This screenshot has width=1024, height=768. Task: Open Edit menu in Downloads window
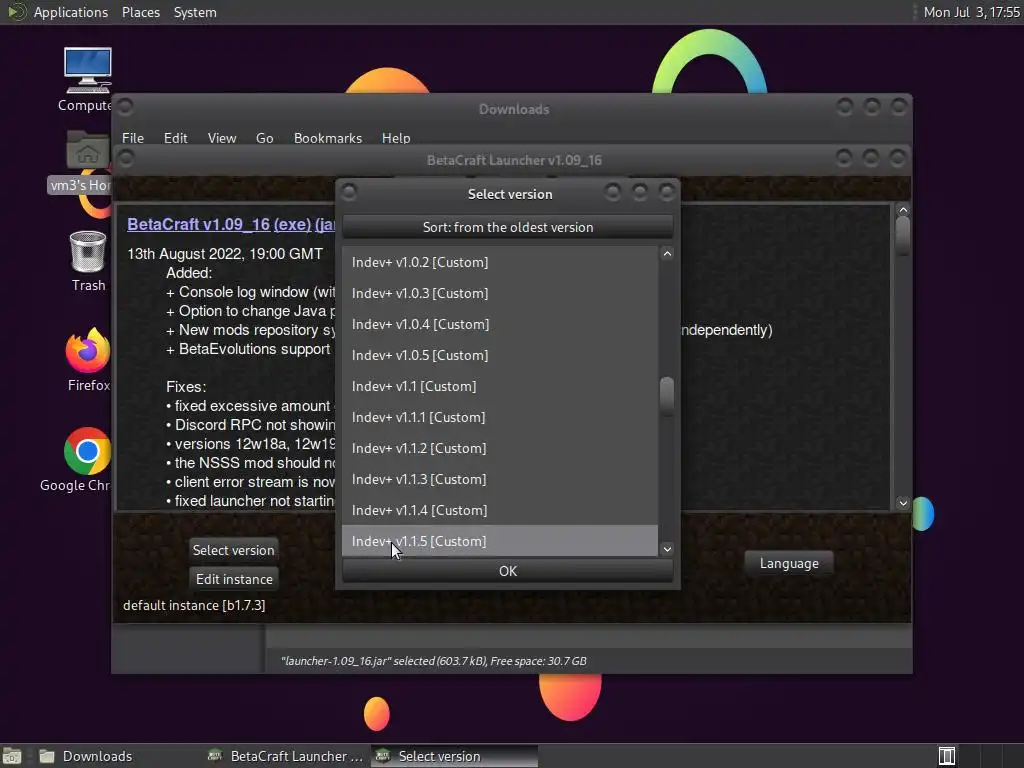(x=175, y=138)
